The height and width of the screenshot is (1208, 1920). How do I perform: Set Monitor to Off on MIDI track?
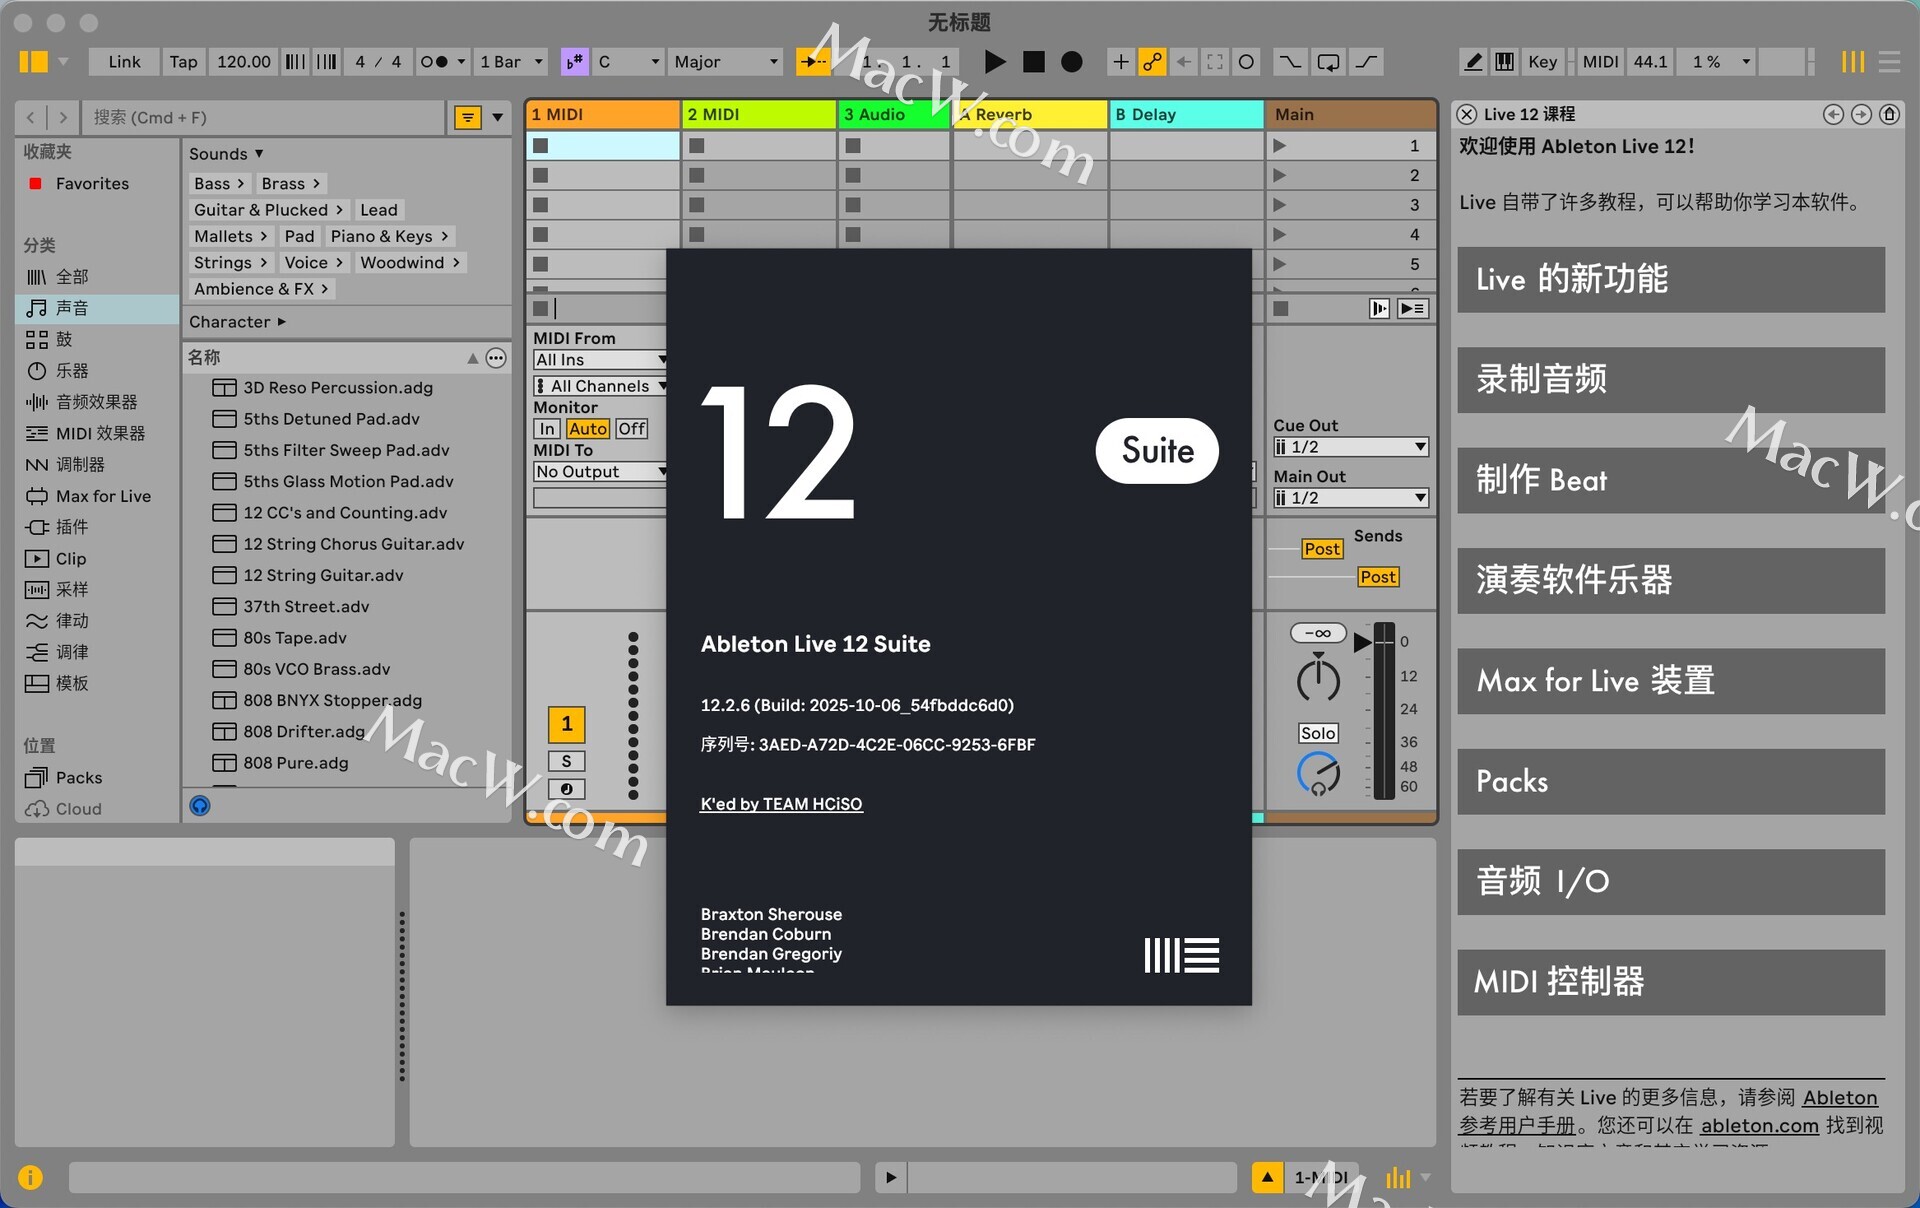point(631,429)
